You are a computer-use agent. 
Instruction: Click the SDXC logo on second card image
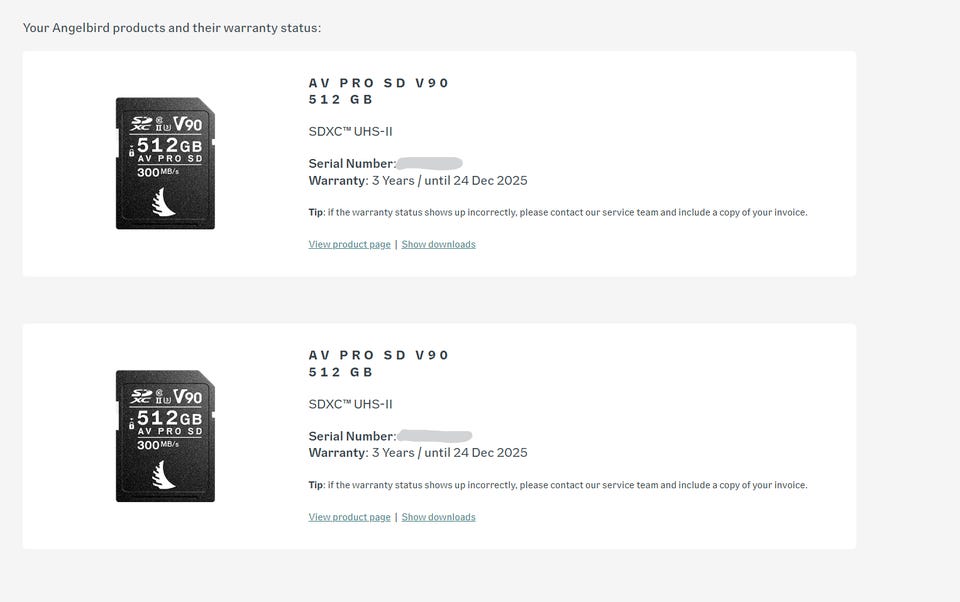pyautogui.click(x=141, y=397)
